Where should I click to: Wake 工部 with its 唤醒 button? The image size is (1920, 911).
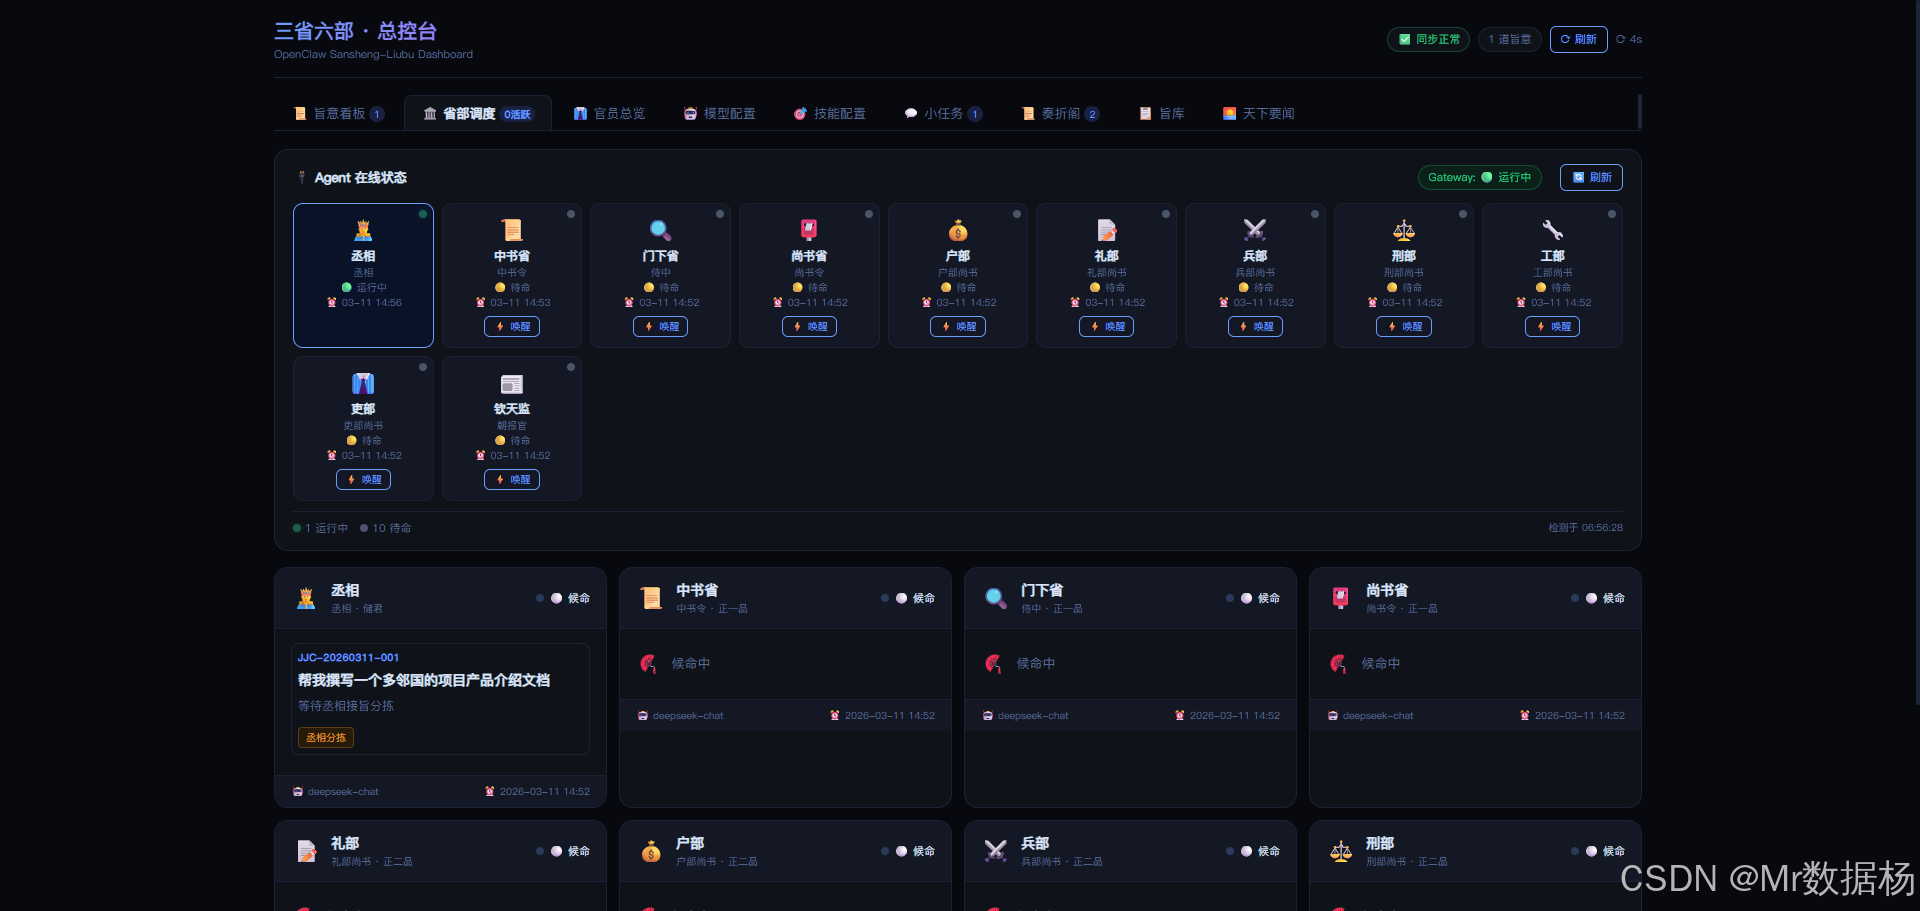point(1553,326)
